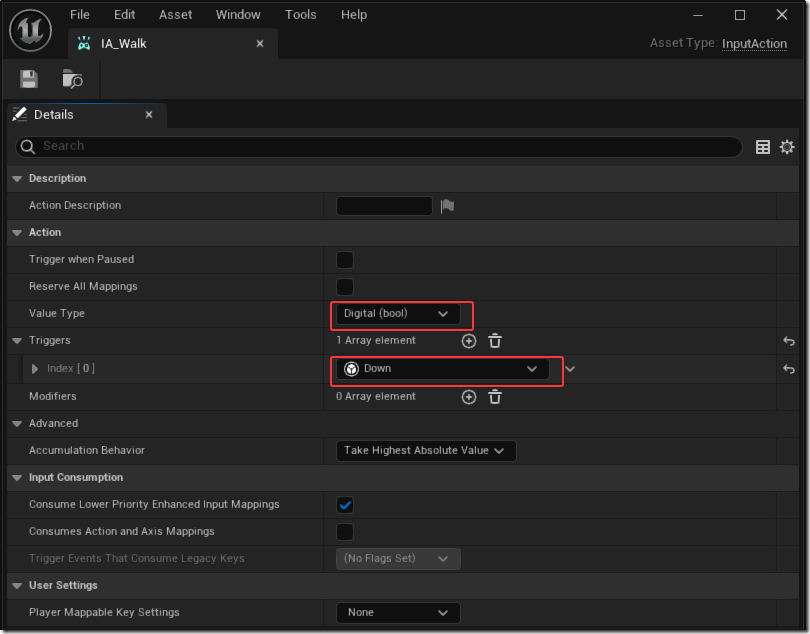Collapse the Advanced section
Image resolution: width=810 pixels, height=634 pixels.
pyautogui.click(x=17, y=424)
